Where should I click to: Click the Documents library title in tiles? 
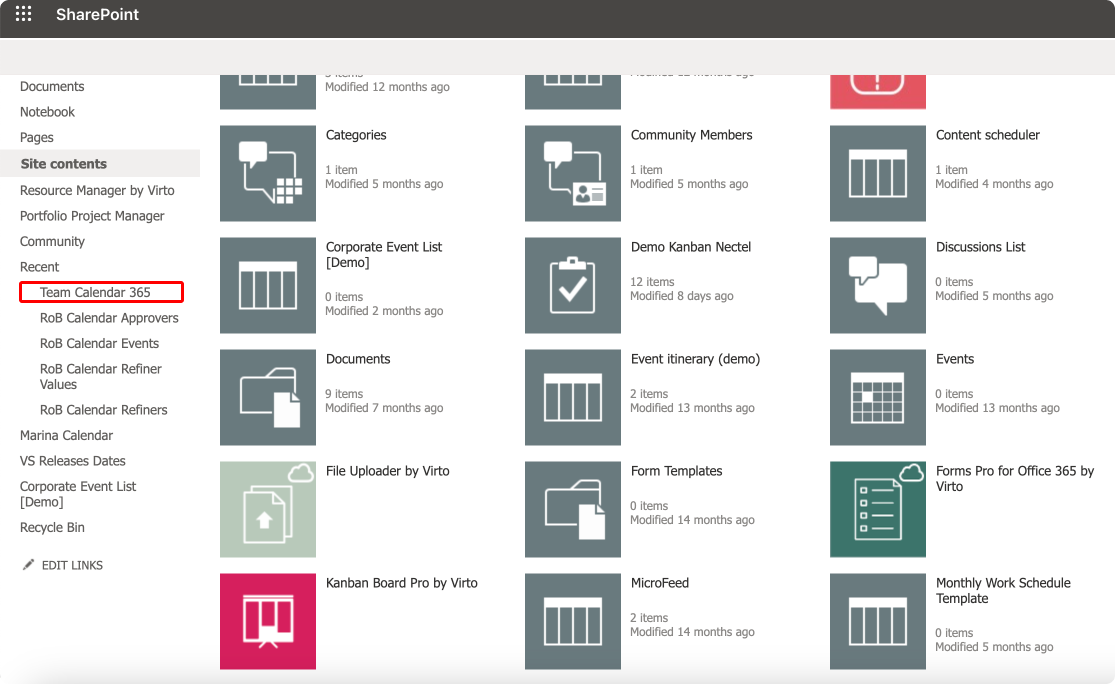click(x=358, y=359)
